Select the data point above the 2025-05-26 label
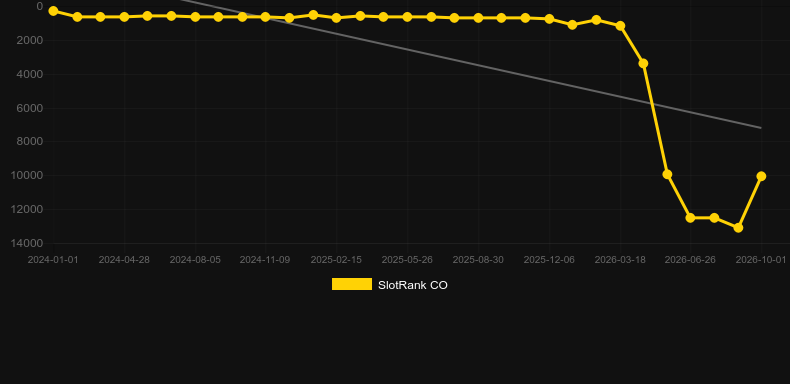The height and width of the screenshot is (384, 790). [407, 17]
